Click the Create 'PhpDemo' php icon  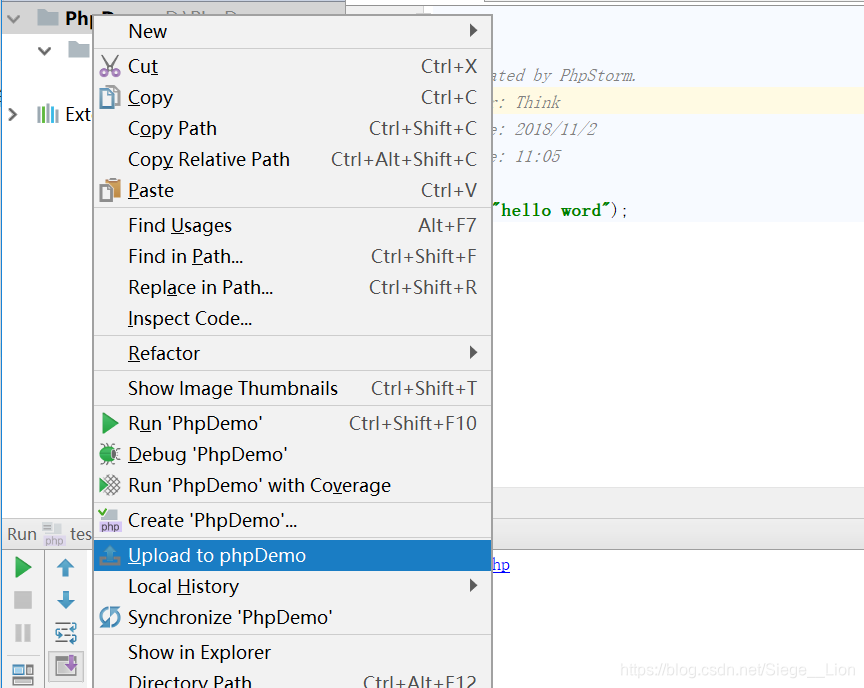coord(110,521)
